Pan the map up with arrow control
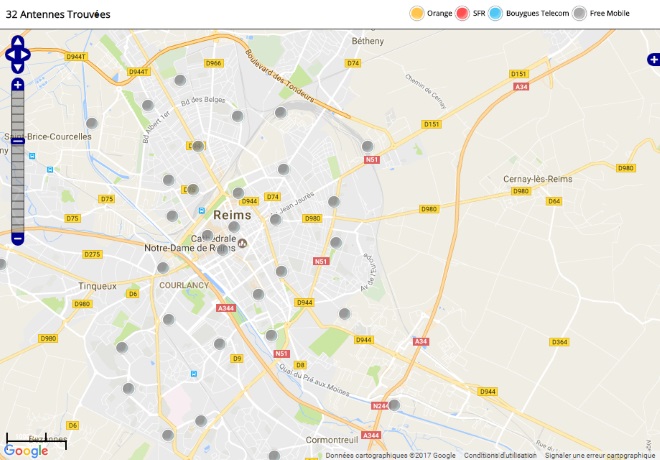The width and height of the screenshot is (660, 460). tap(18, 42)
